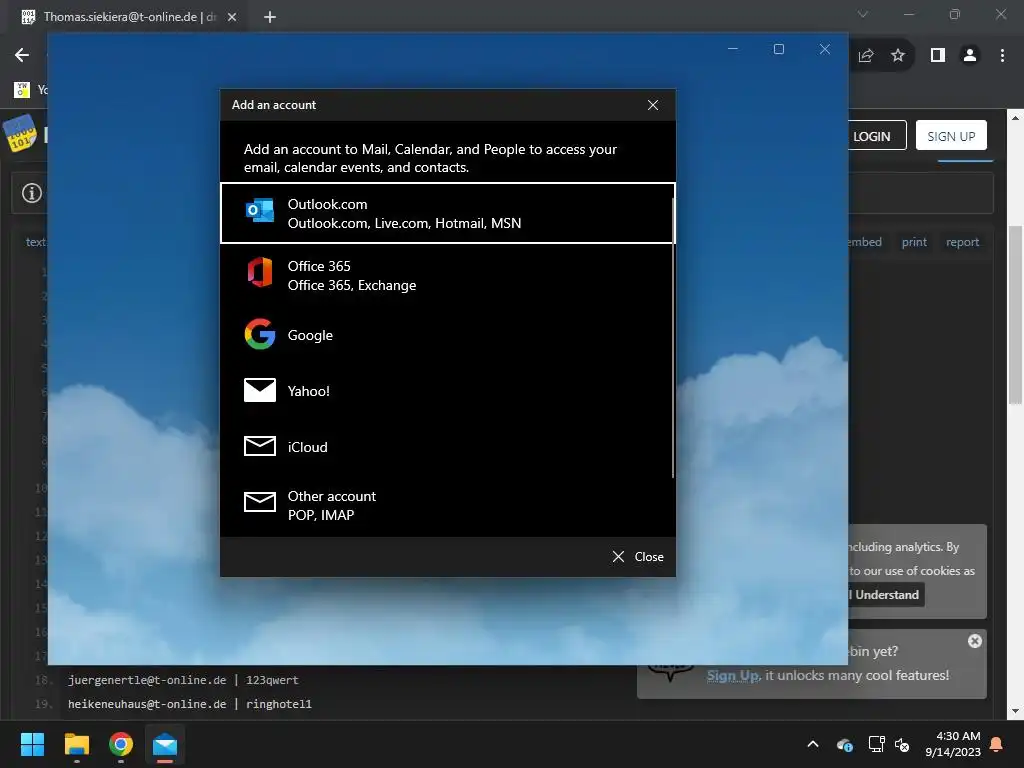
Task: Bookmark page with star icon
Action: click(x=898, y=56)
